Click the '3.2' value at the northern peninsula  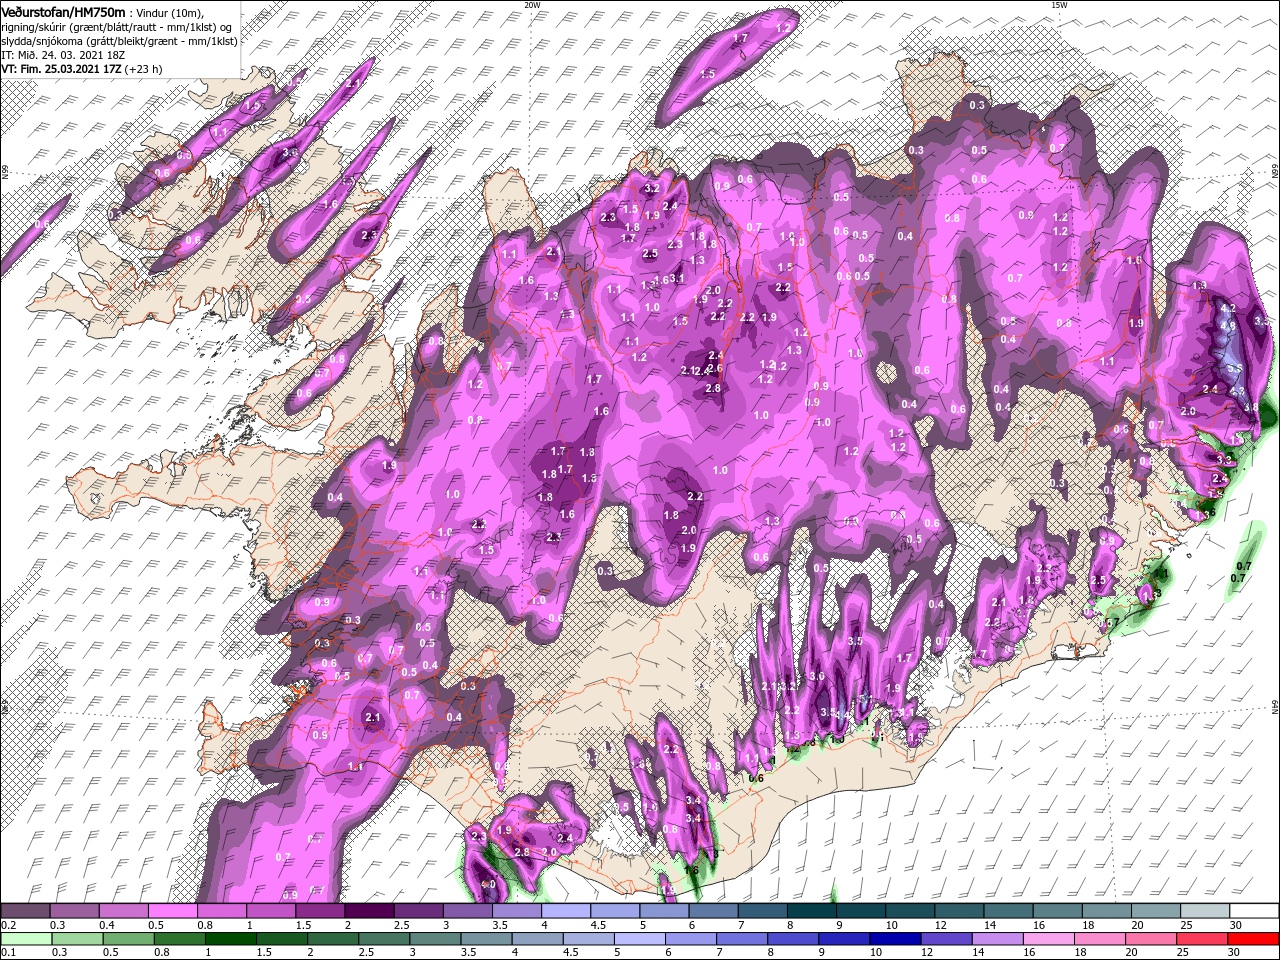(x=653, y=188)
